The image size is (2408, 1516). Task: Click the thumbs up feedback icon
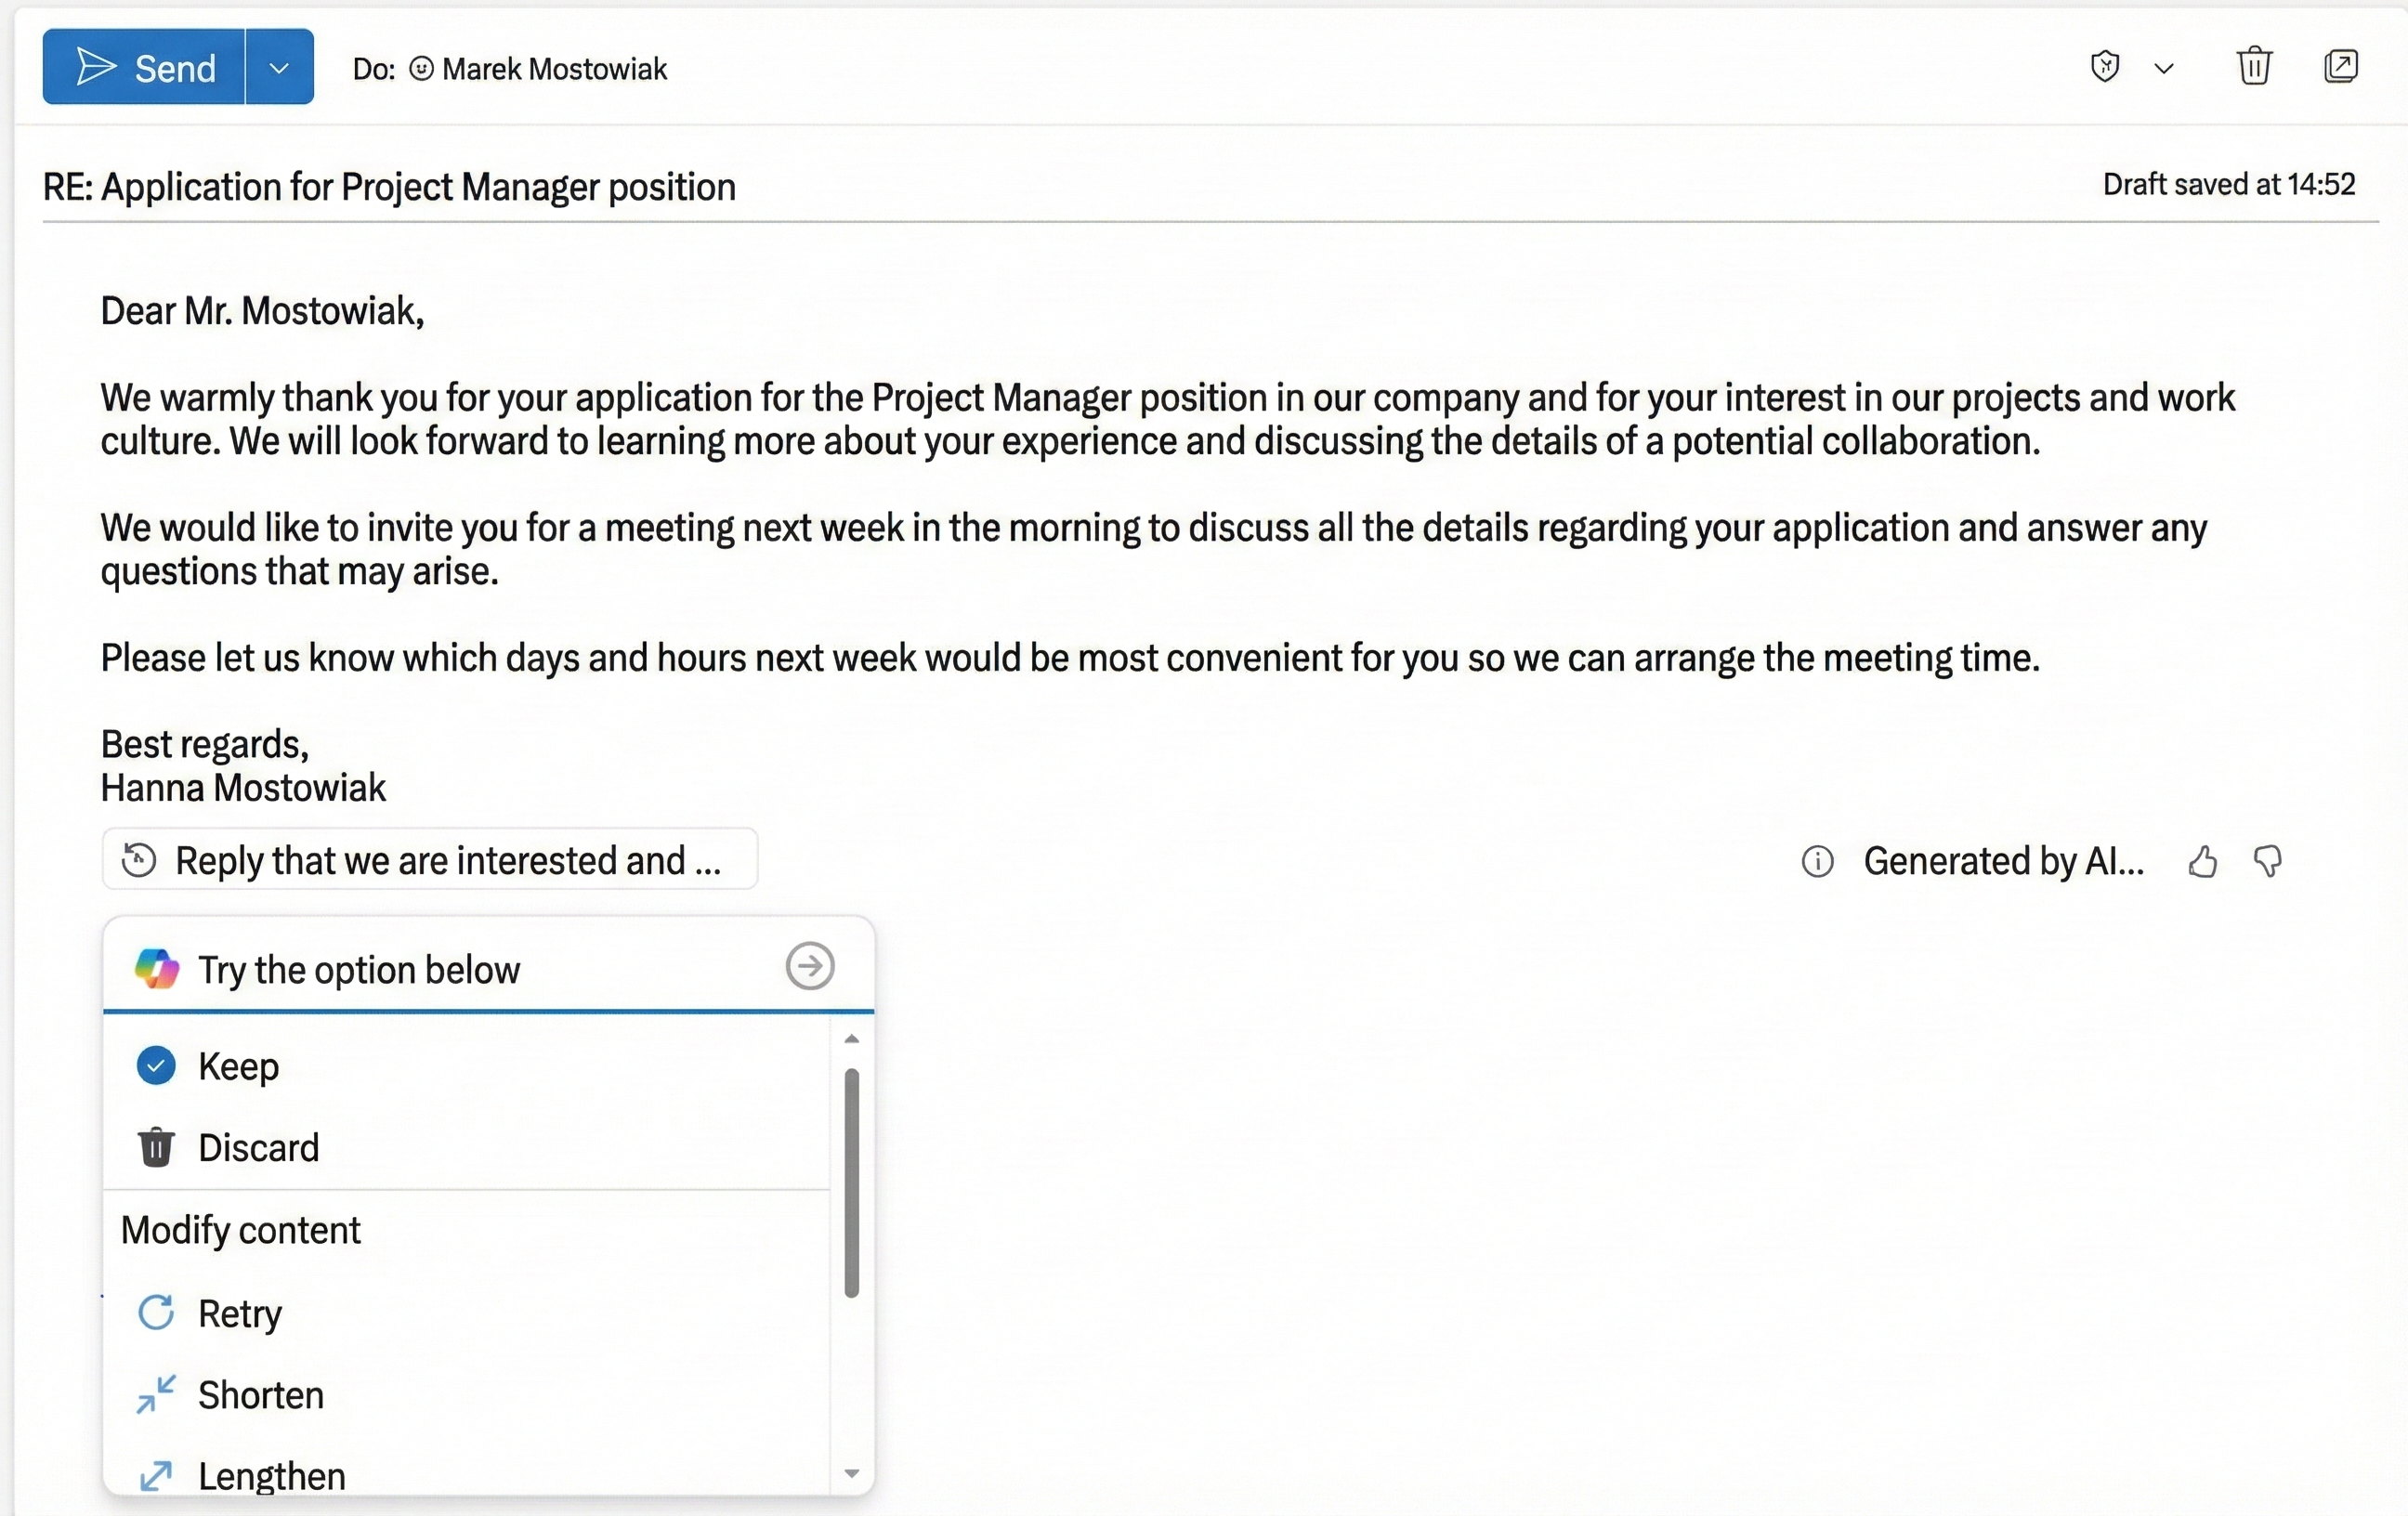coord(2203,861)
